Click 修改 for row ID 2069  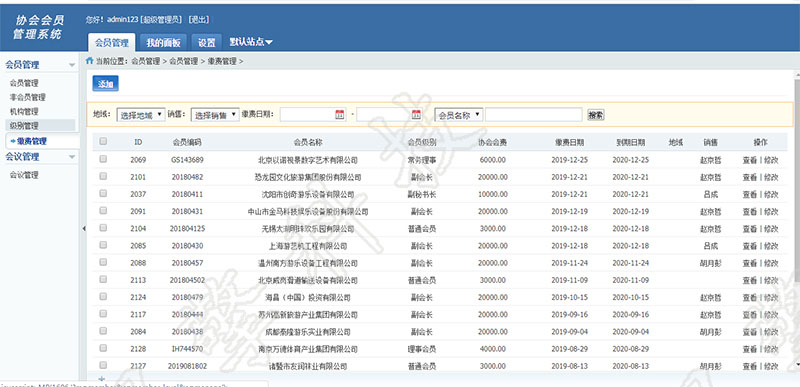tap(771, 160)
